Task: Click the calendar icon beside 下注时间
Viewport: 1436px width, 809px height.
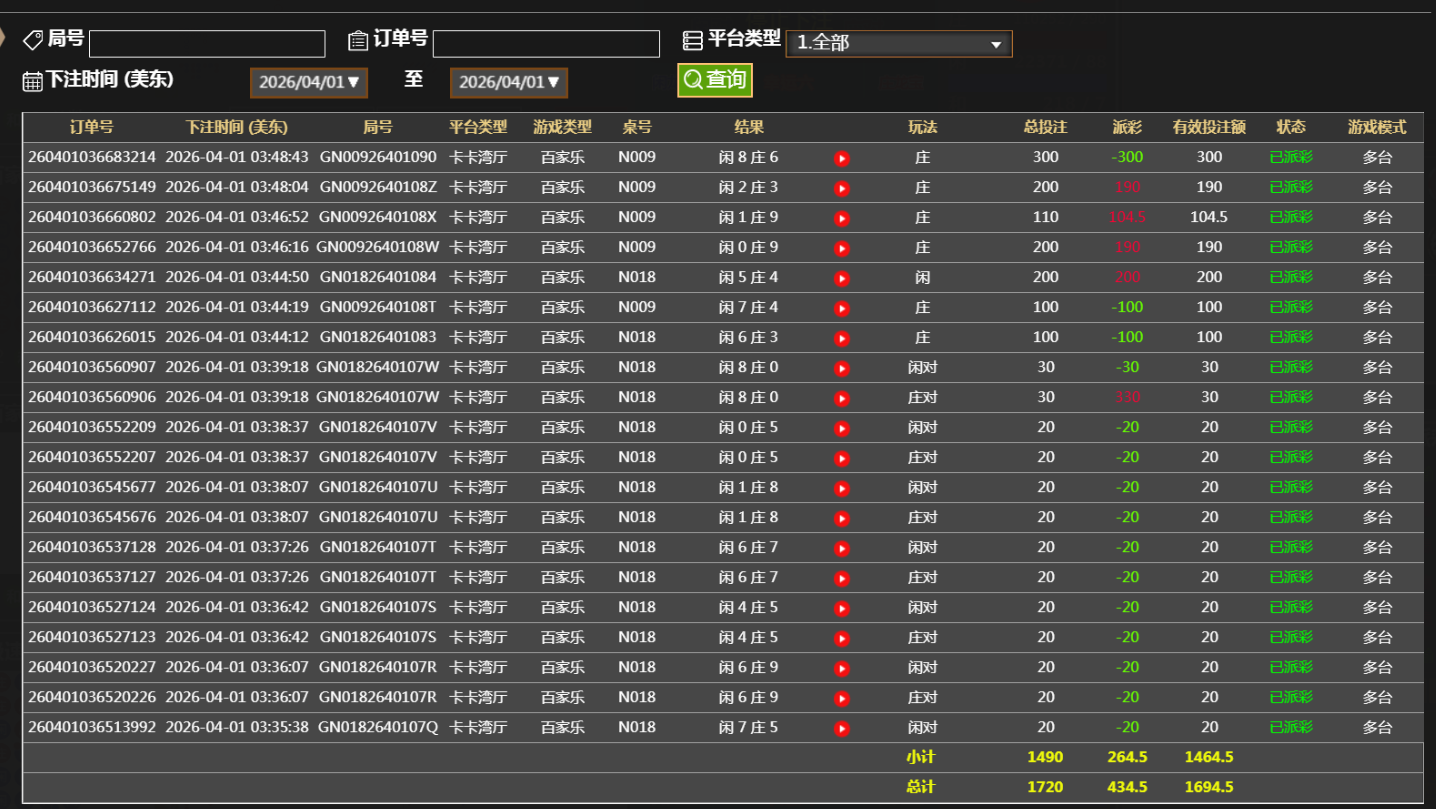Action: [x=32, y=81]
